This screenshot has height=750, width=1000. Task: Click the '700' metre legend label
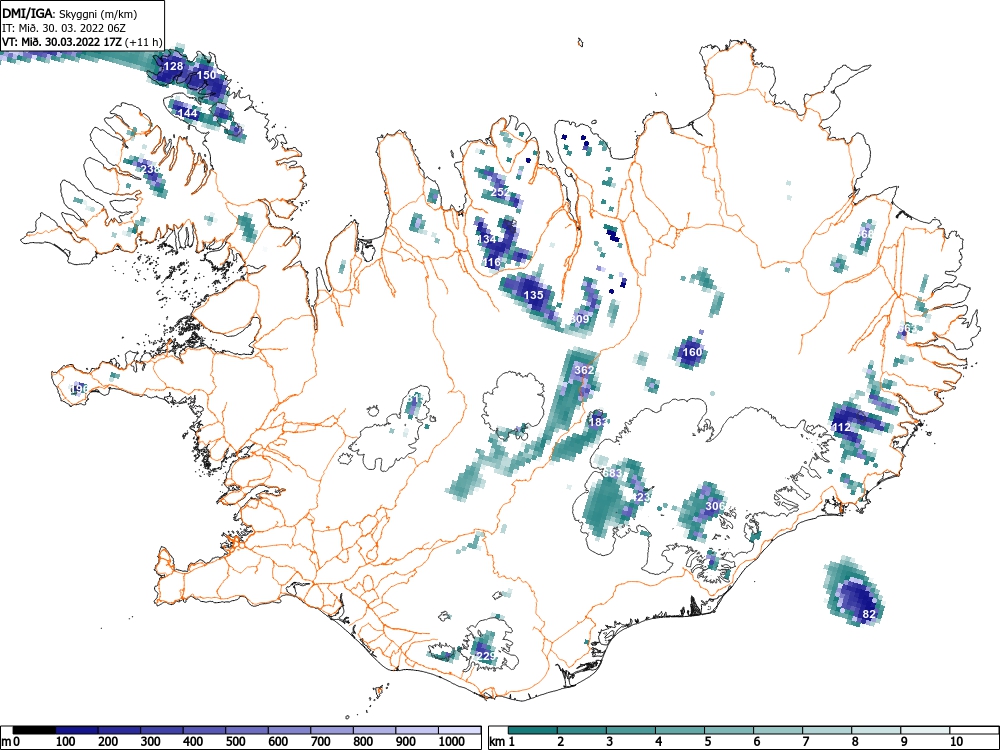[321, 742]
